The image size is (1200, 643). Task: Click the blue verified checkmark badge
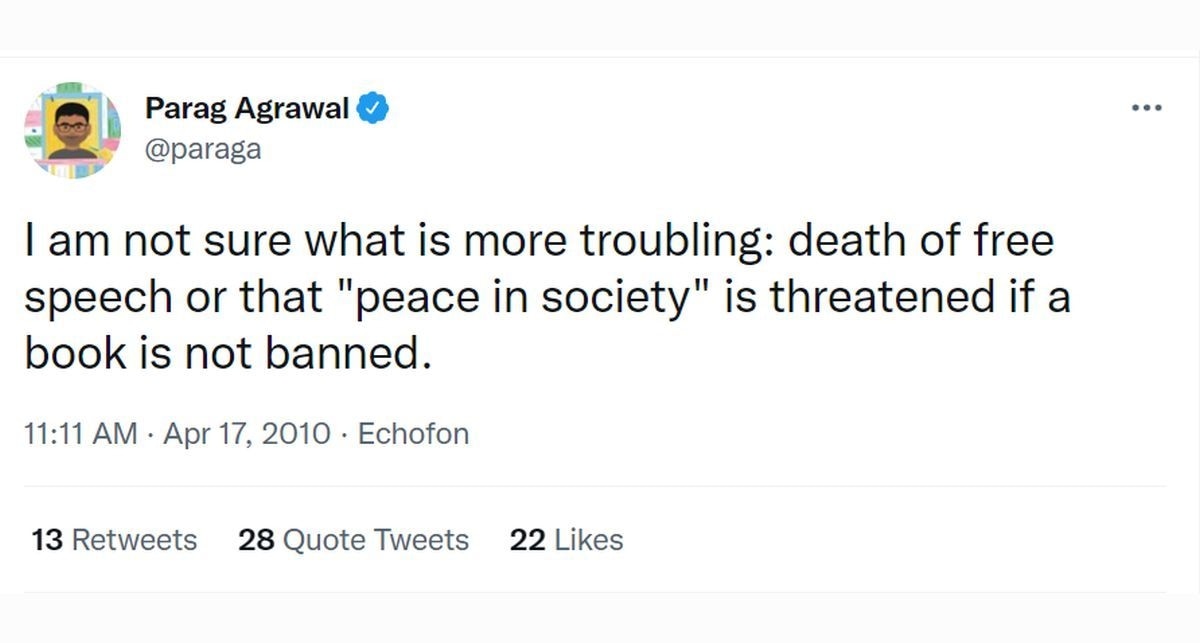click(373, 108)
